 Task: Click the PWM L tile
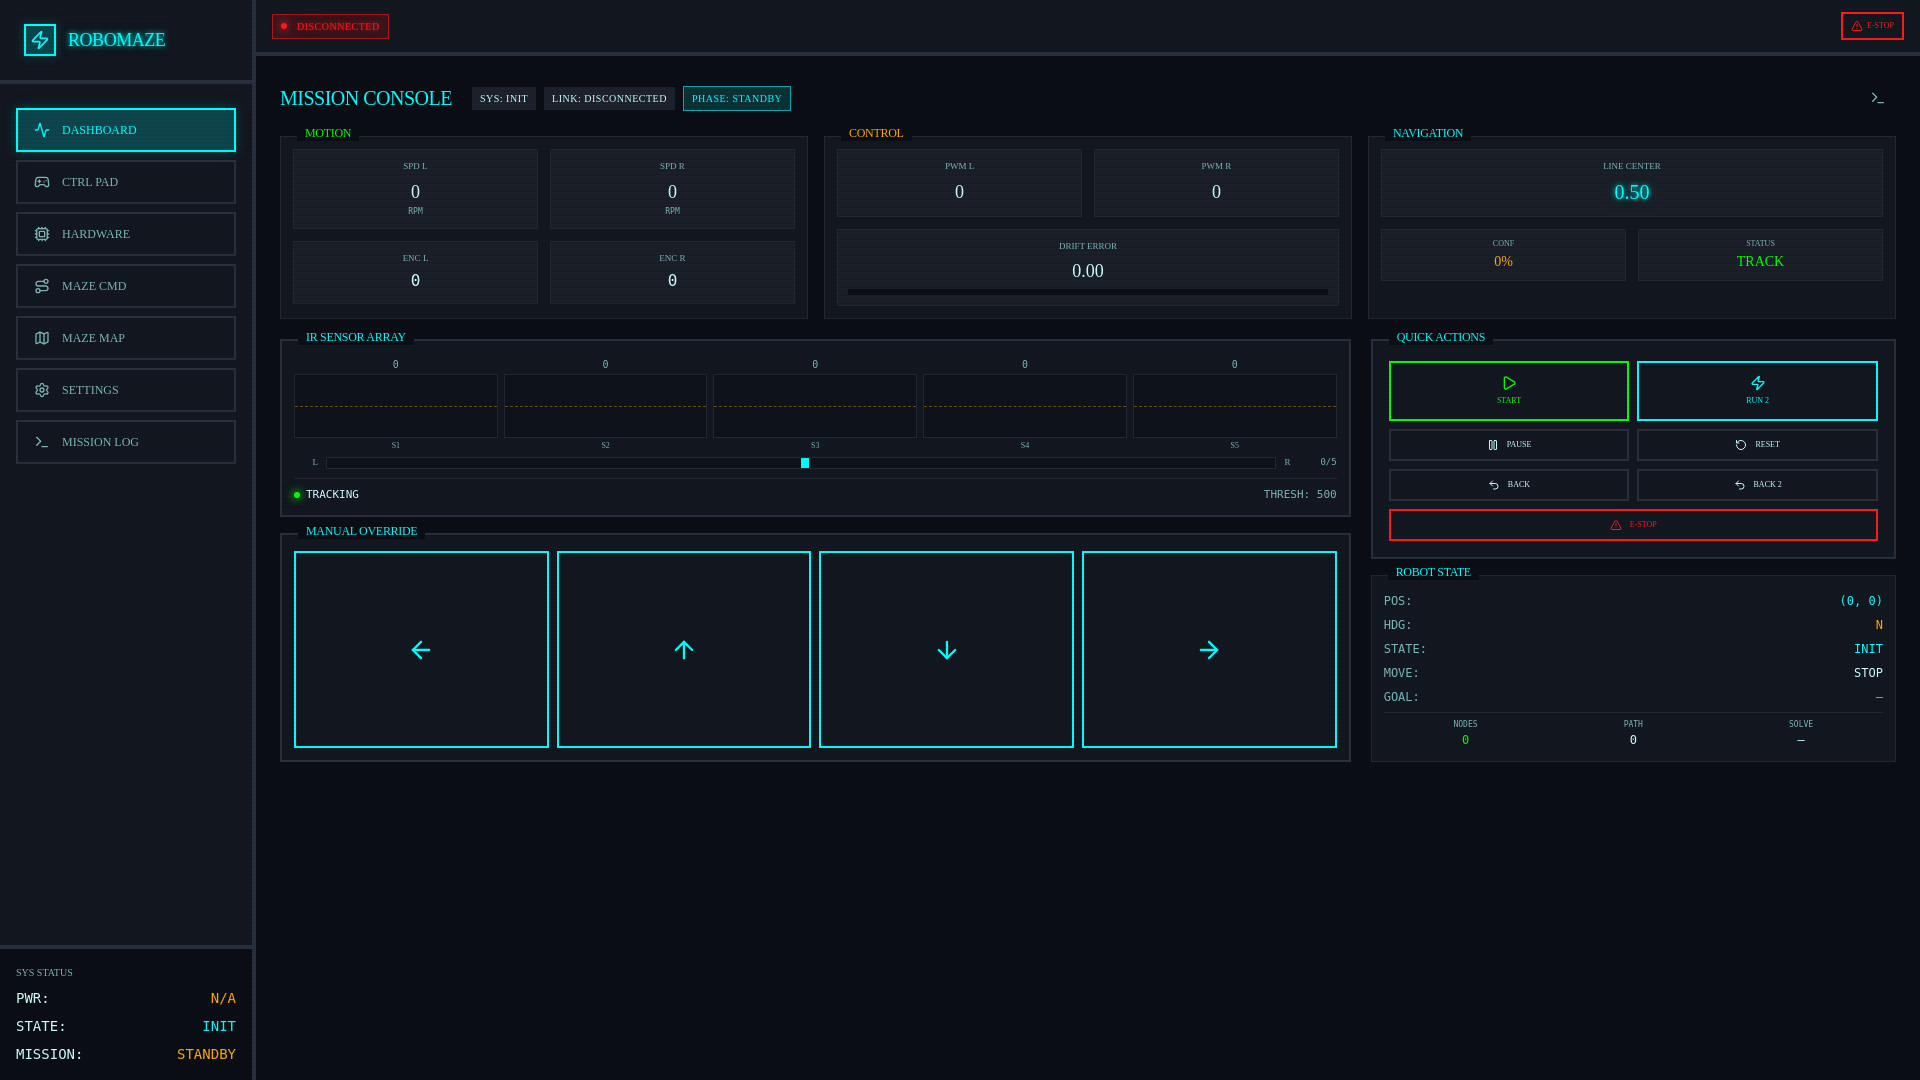click(x=959, y=183)
